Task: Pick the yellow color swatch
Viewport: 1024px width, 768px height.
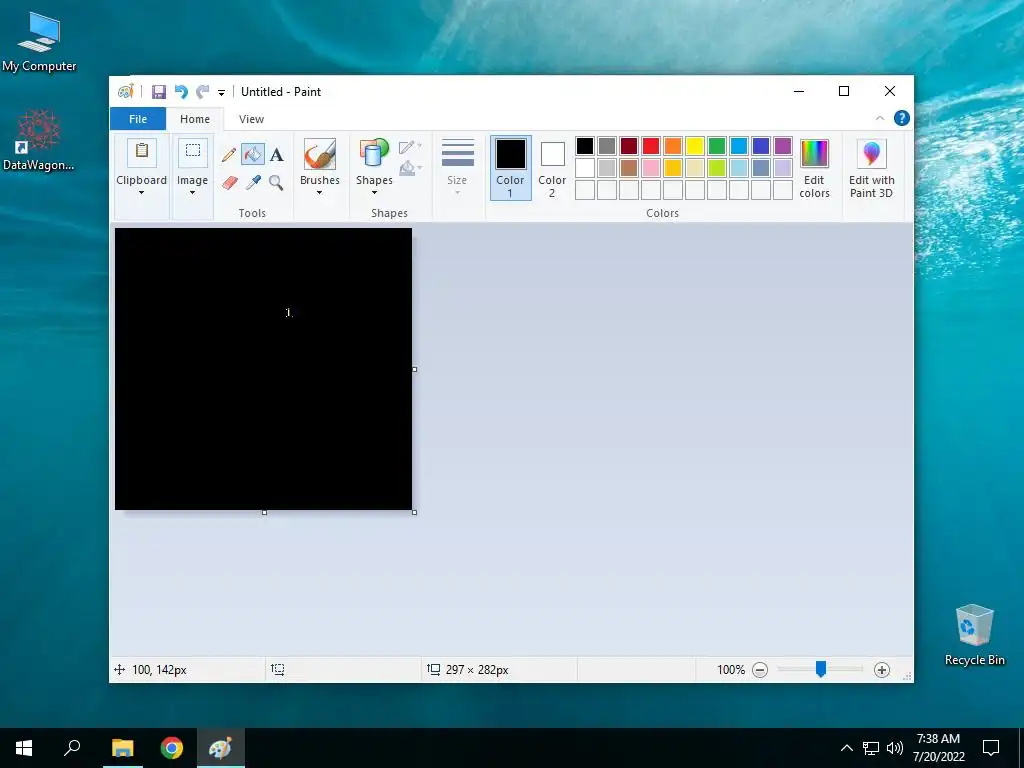Action: pos(695,146)
